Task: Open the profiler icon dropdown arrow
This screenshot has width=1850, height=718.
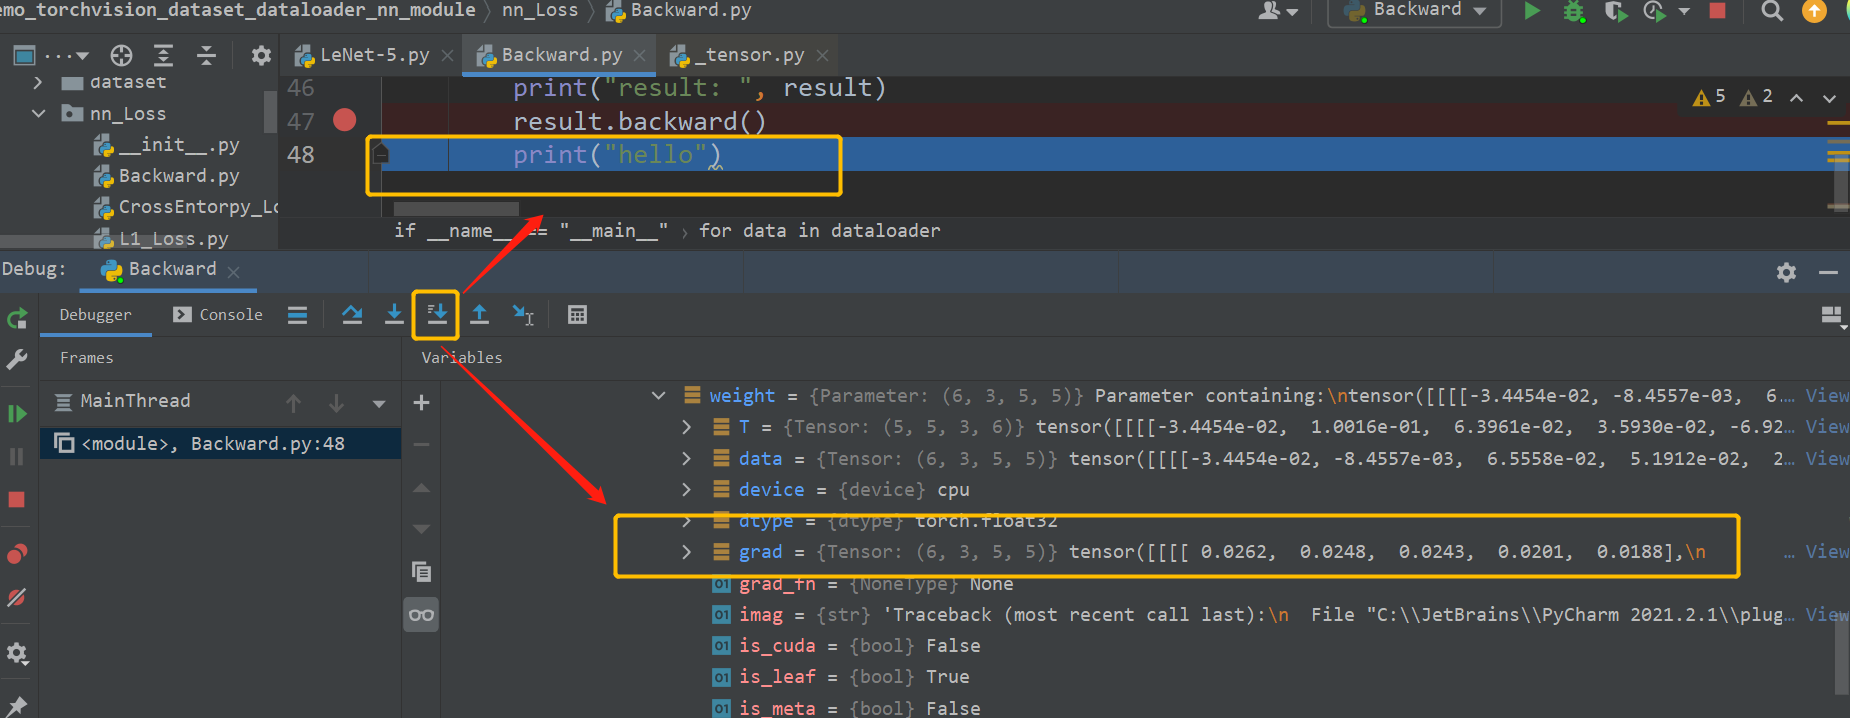Action: [x=1684, y=11]
